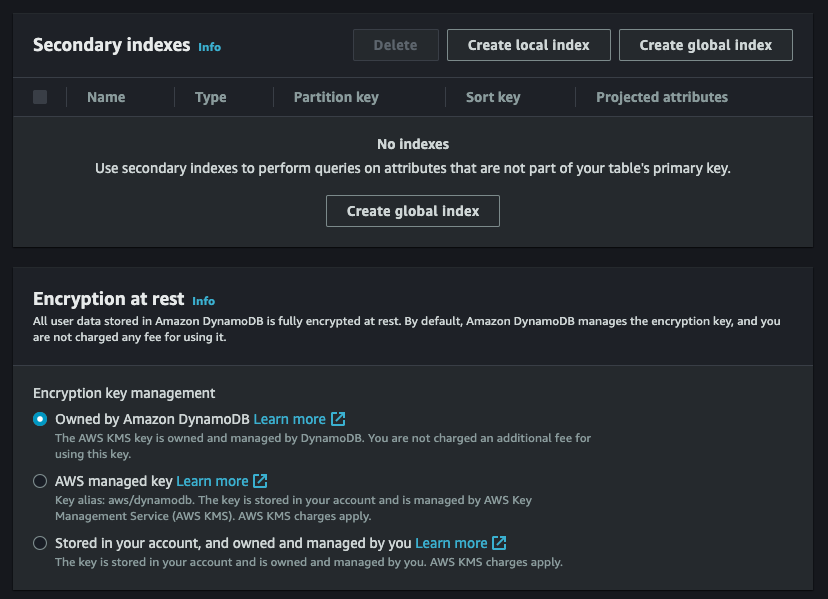
Task: Open Learn more link for Stored in your account
Action: coord(451,543)
